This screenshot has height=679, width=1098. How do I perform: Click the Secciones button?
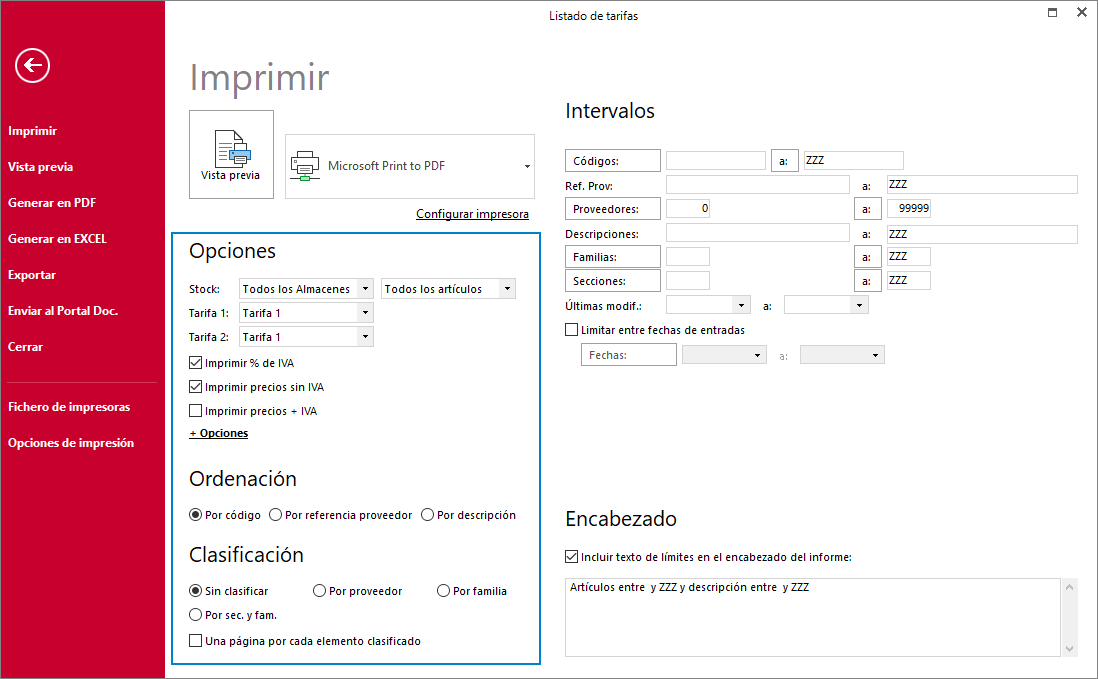click(x=613, y=281)
